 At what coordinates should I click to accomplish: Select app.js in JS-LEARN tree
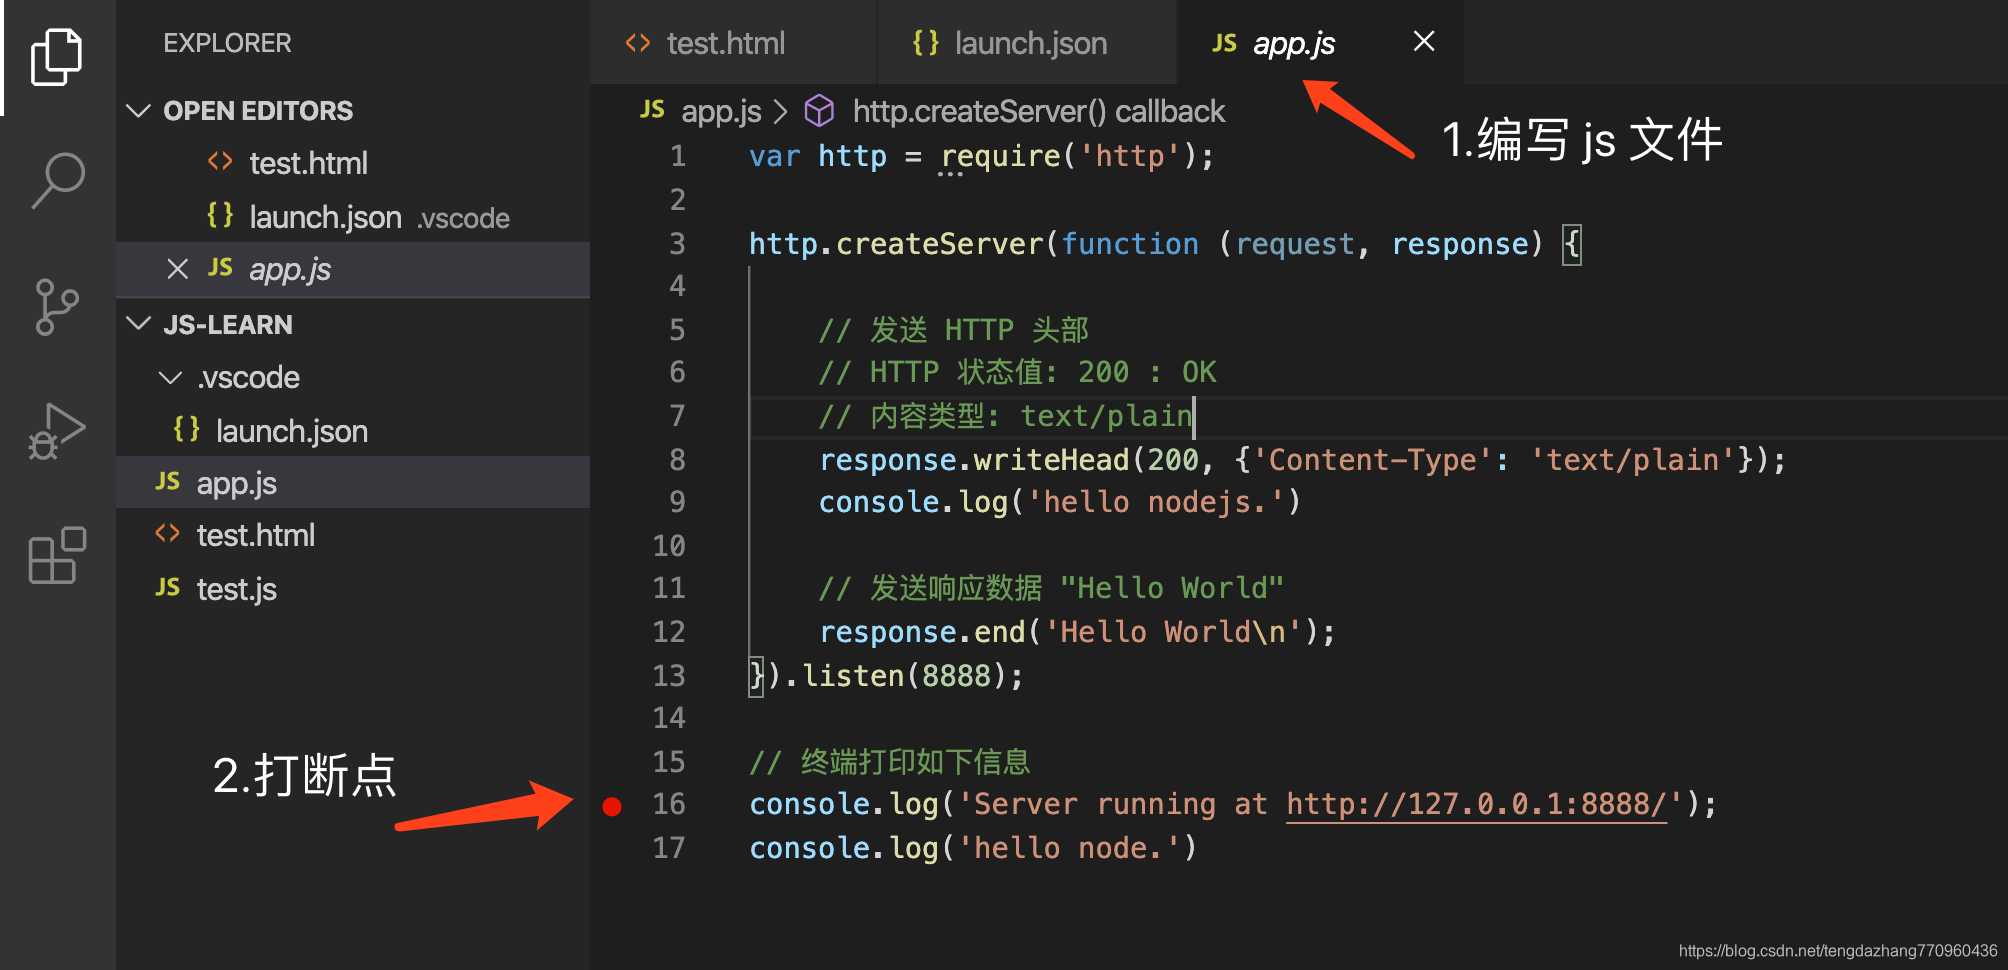point(353,483)
